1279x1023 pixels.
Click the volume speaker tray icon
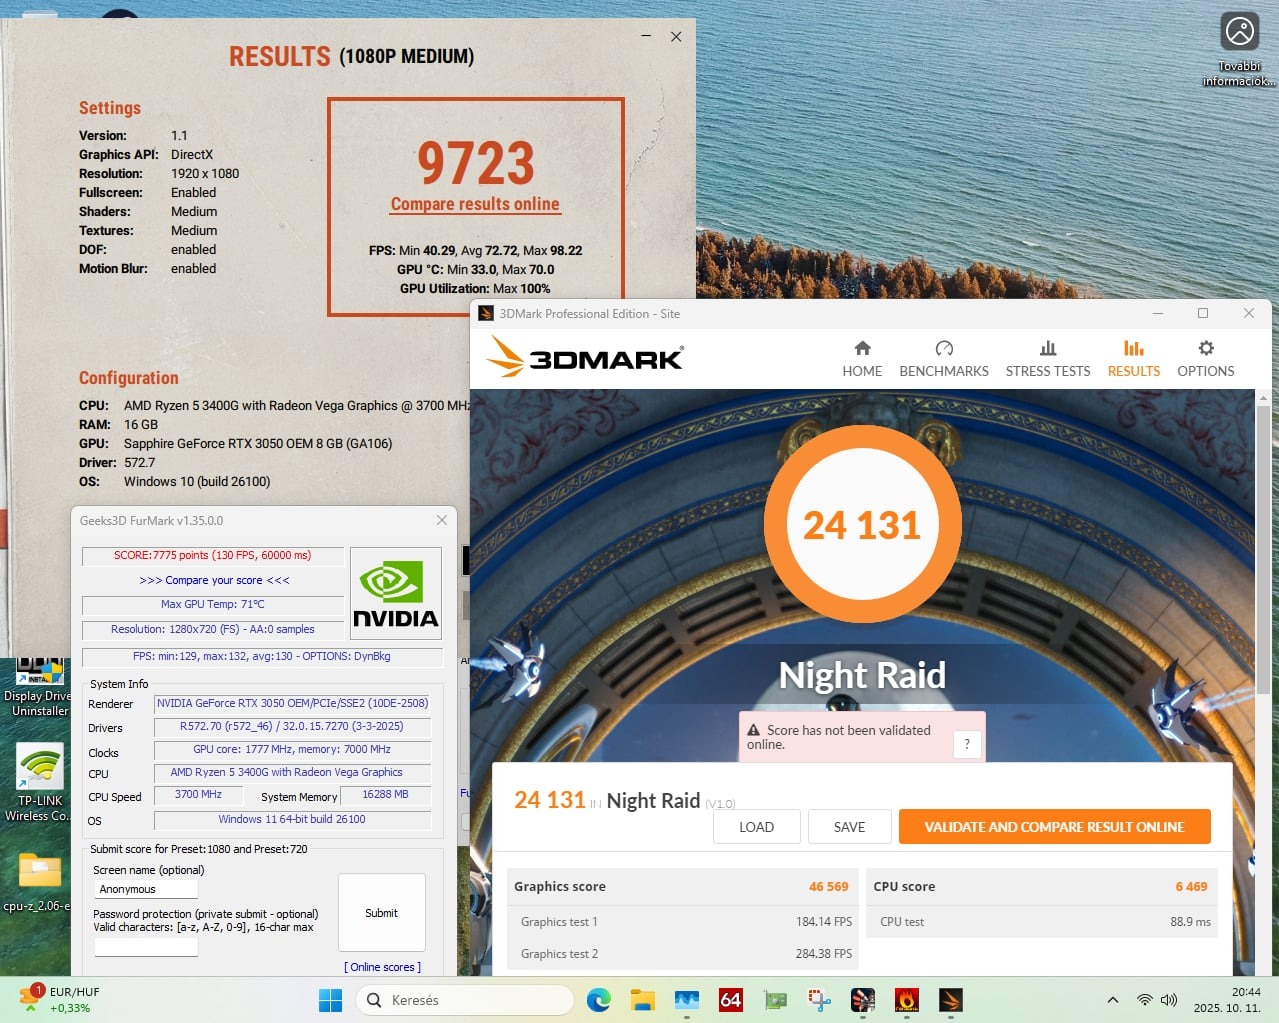(x=1169, y=1000)
